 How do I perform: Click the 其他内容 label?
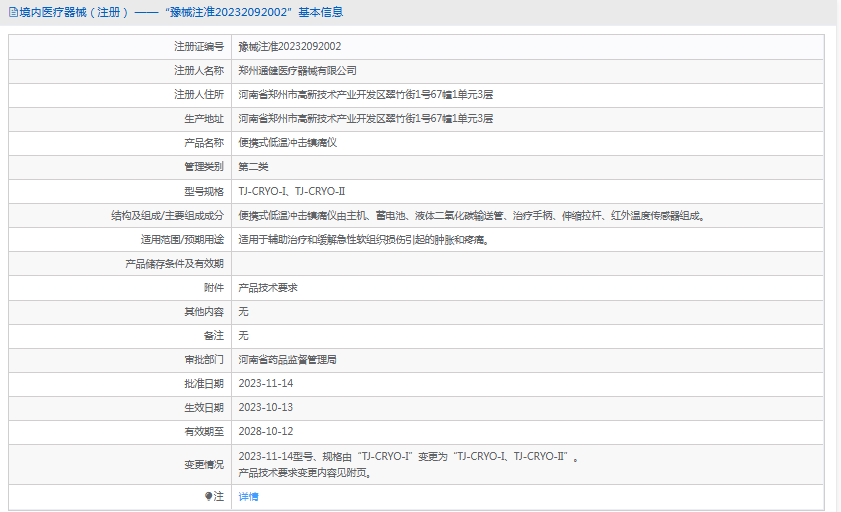[x=204, y=312]
